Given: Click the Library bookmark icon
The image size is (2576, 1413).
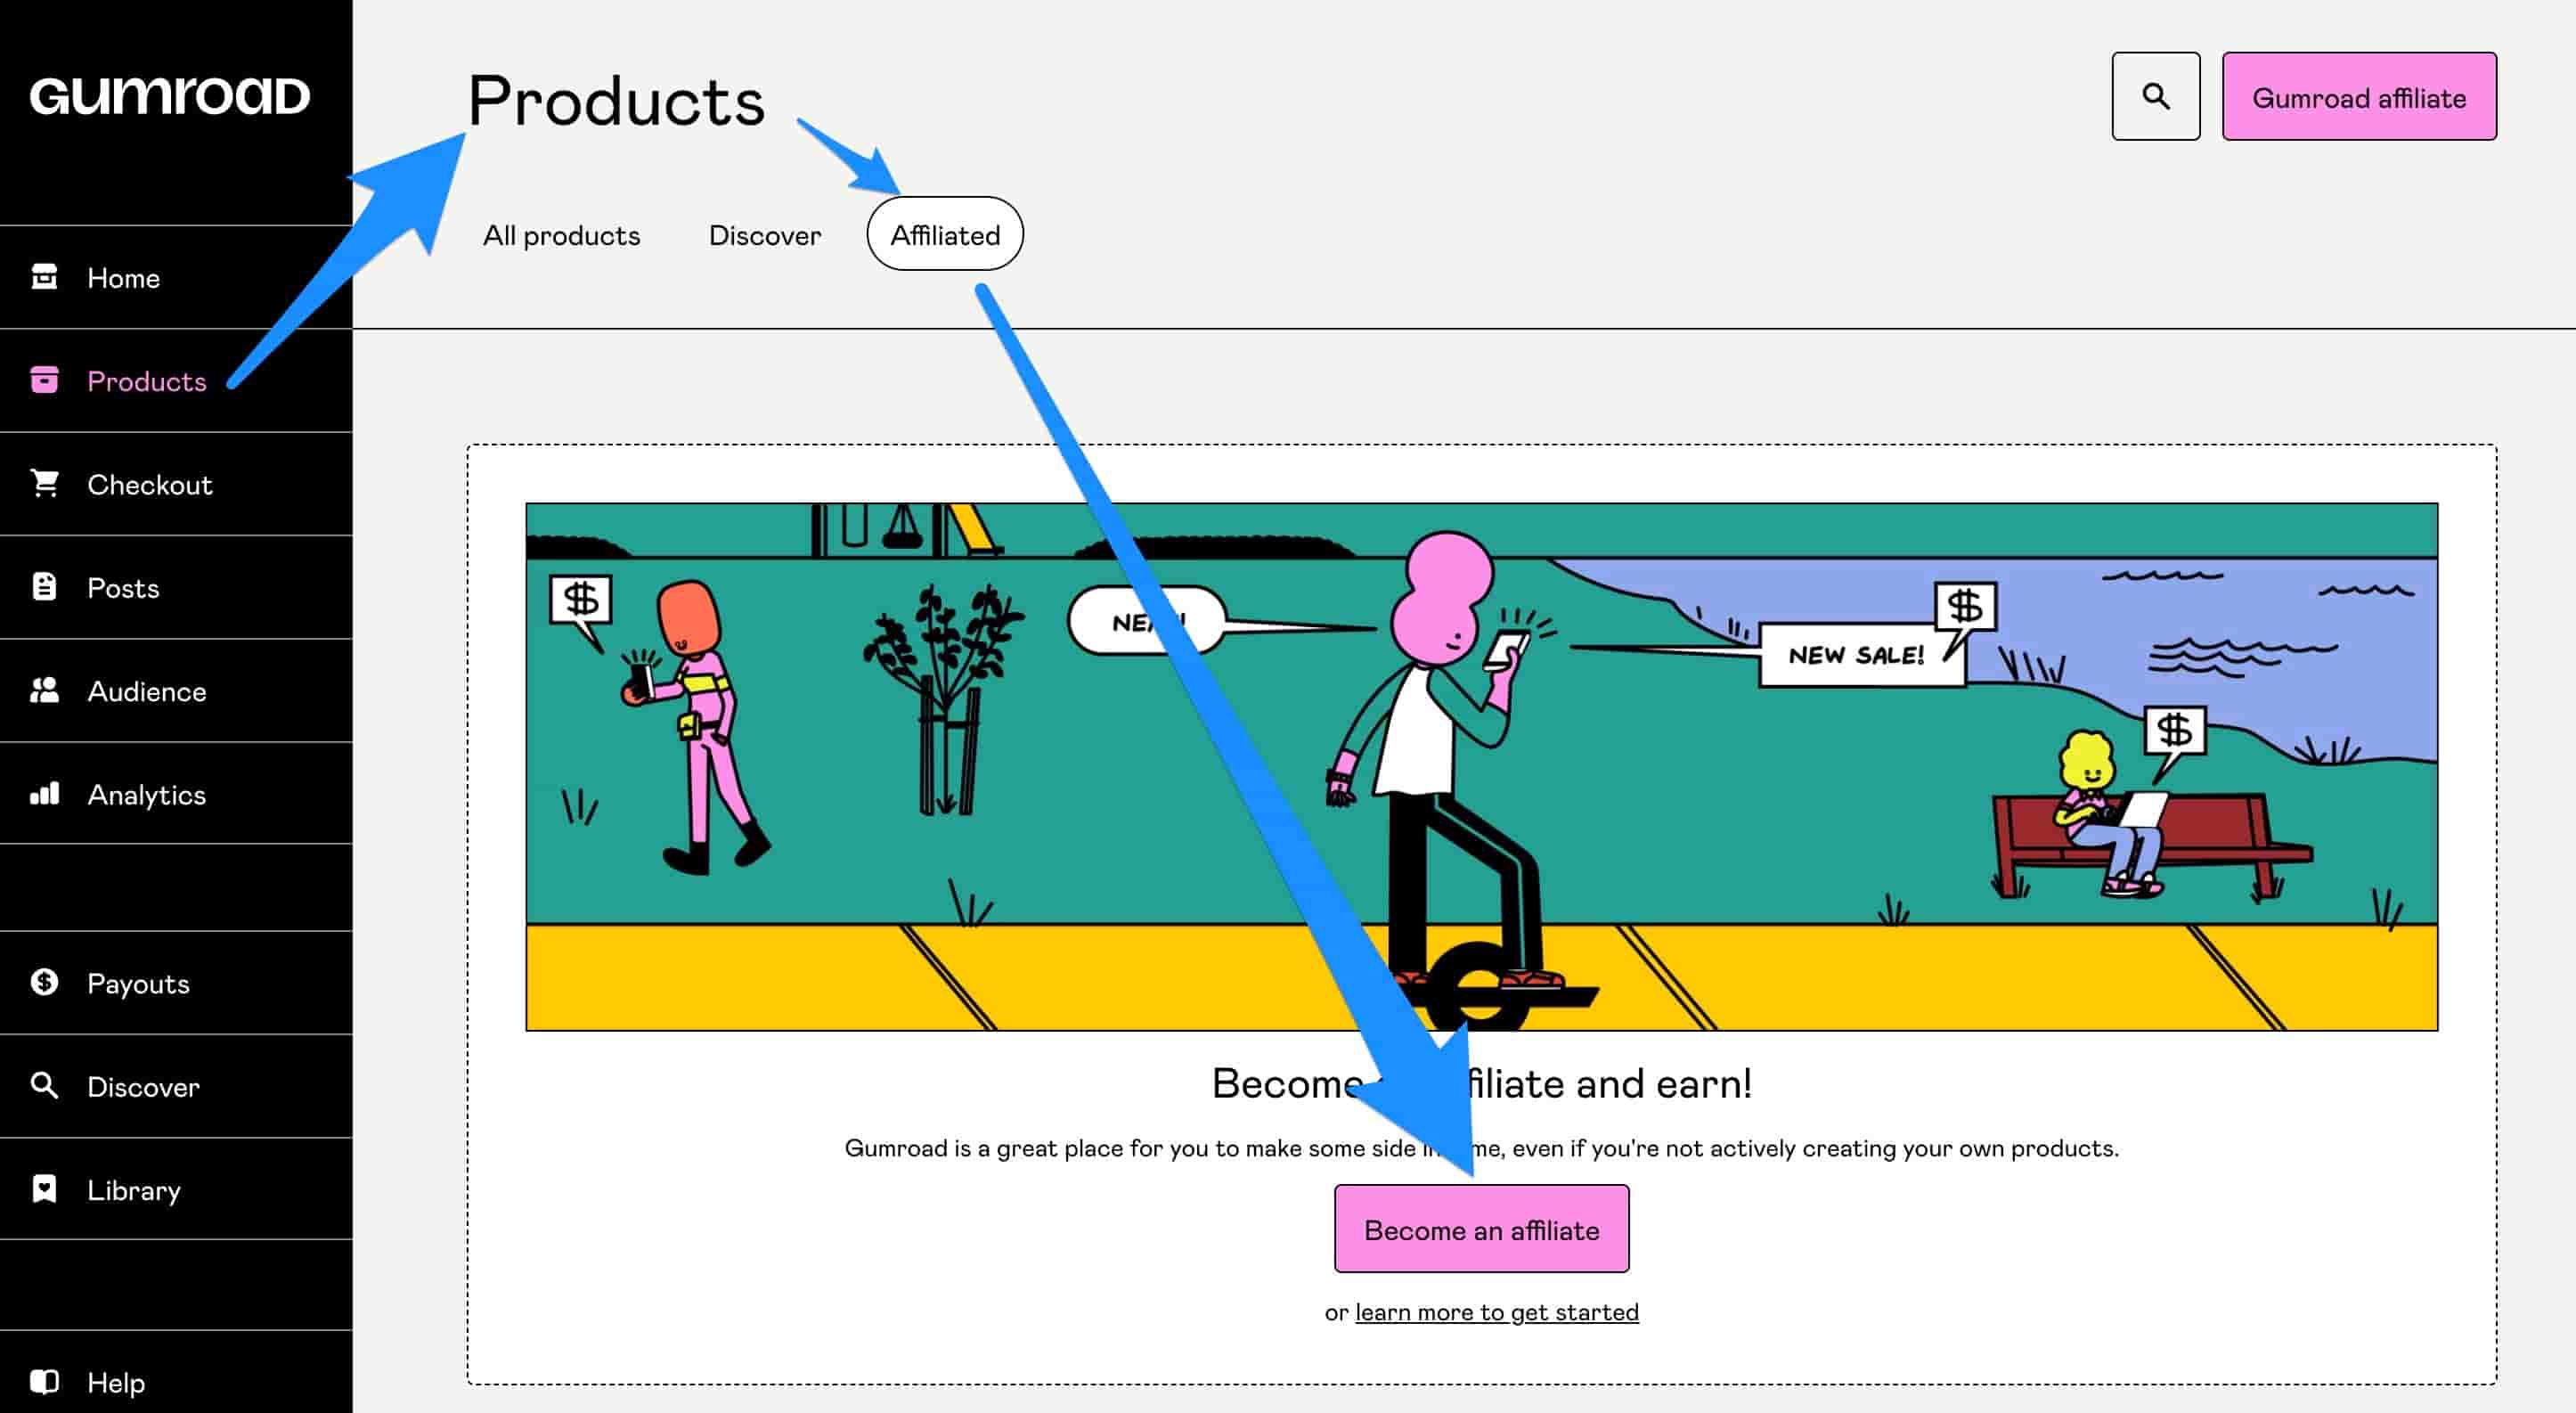Looking at the screenshot, I should (44, 1189).
